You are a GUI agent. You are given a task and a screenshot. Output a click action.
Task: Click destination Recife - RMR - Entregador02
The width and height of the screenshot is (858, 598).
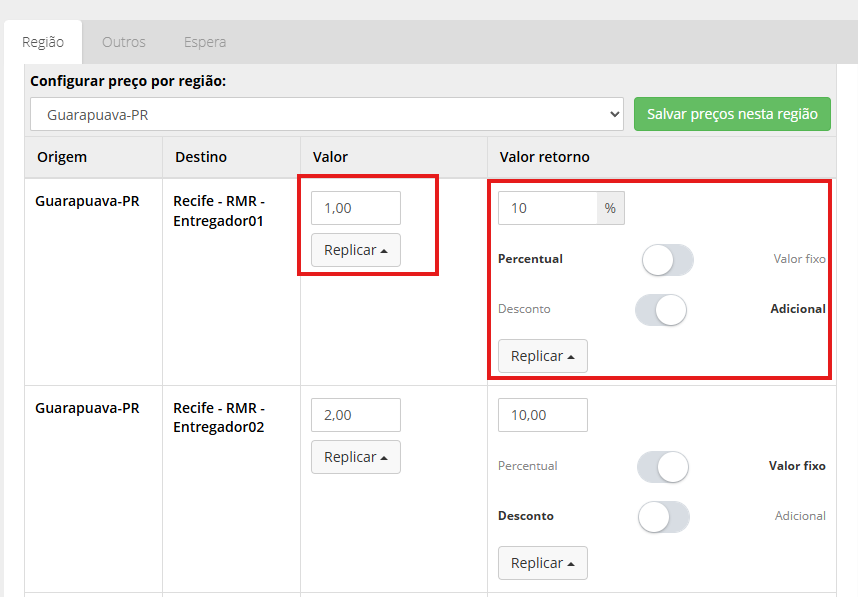tap(219, 417)
